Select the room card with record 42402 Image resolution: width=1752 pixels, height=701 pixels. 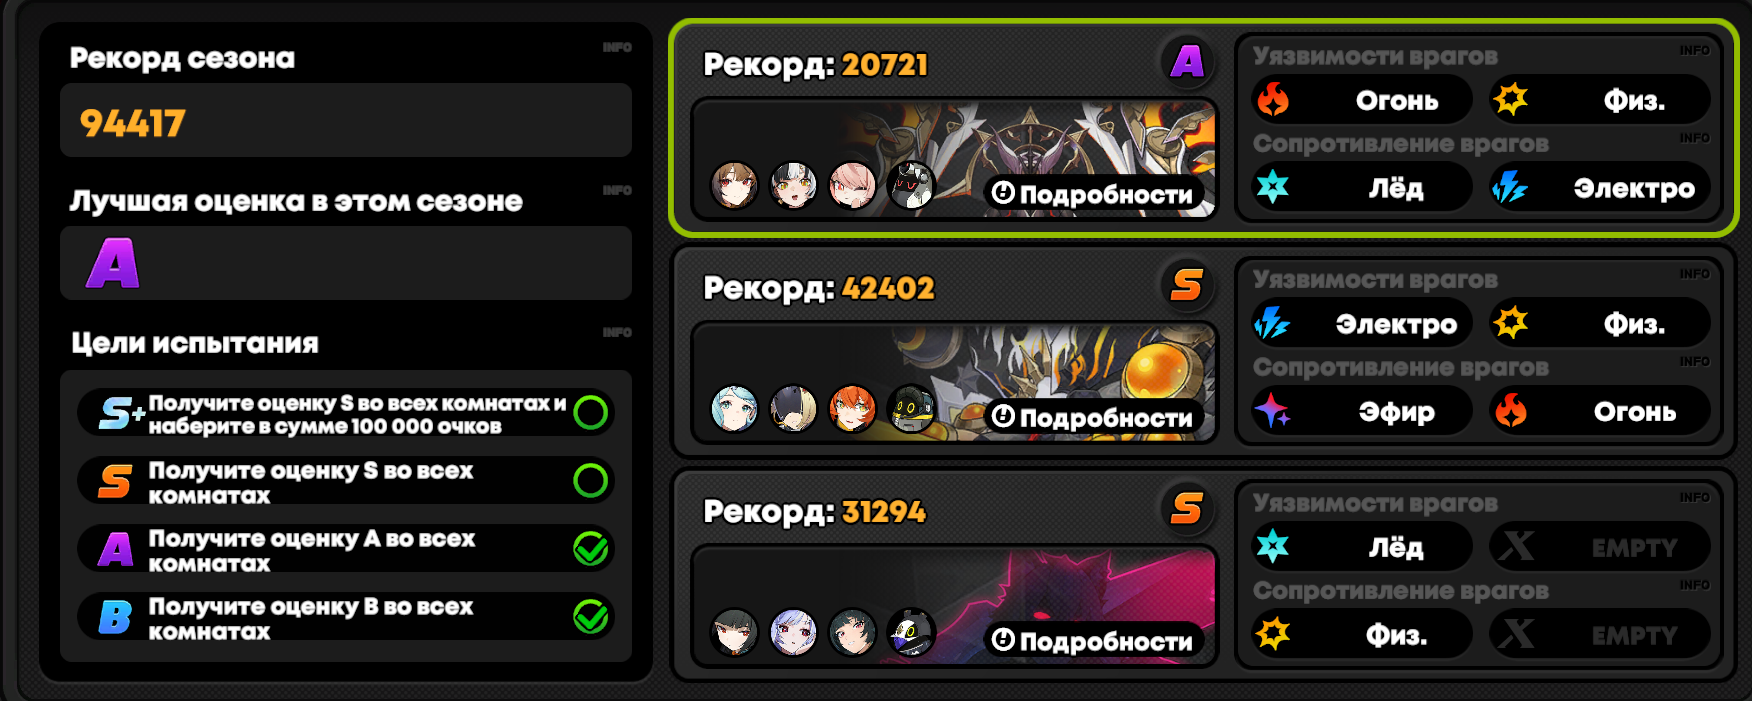click(x=1203, y=352)
